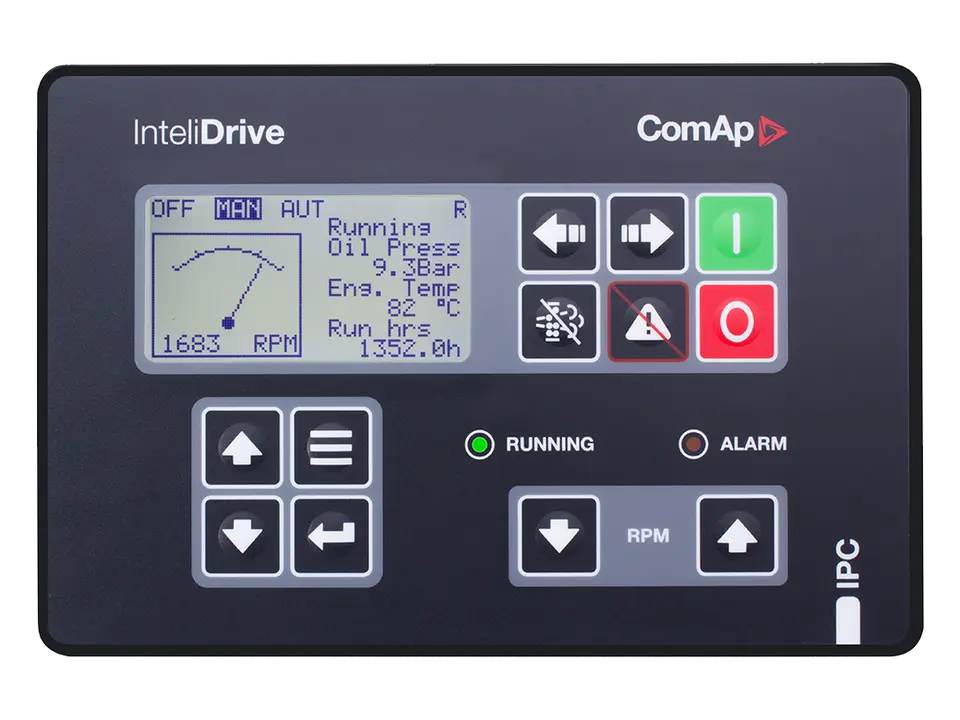Image resolution: width=960 pixels, height=720 pixels.
Task: Click the Running status text
Action: coord(380,228)
